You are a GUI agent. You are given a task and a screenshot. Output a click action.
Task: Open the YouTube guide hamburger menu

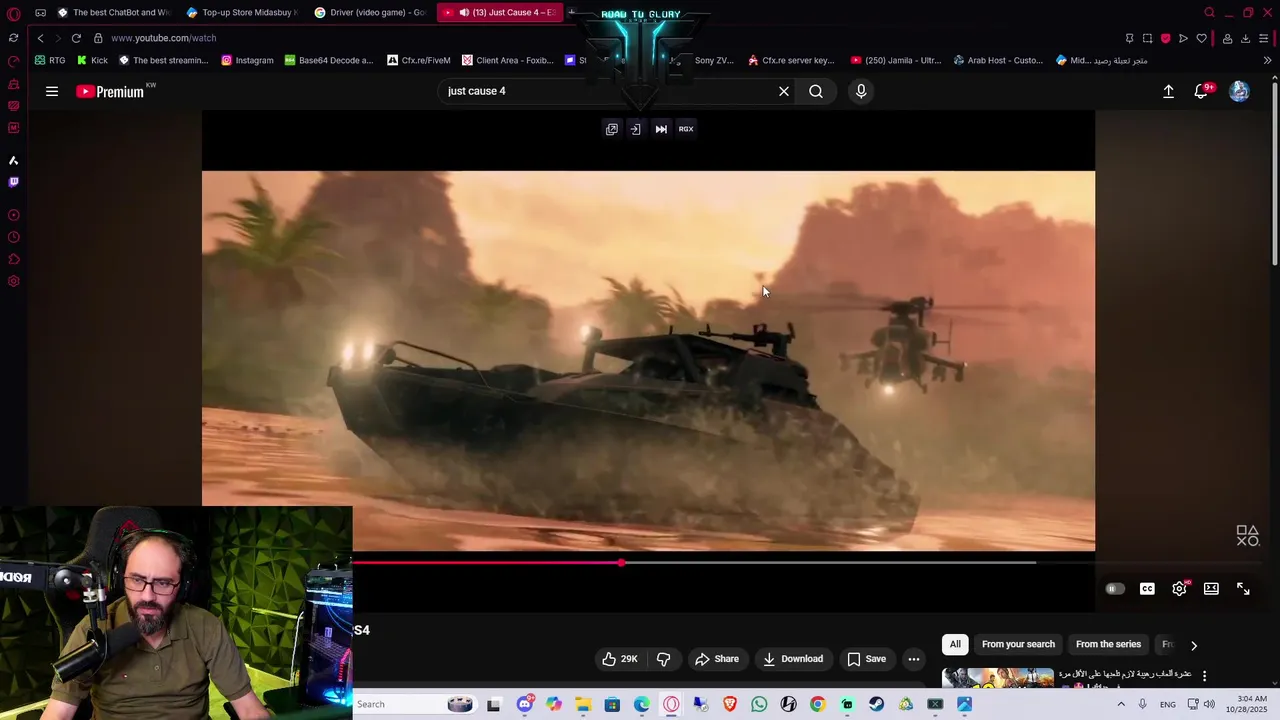51,91
